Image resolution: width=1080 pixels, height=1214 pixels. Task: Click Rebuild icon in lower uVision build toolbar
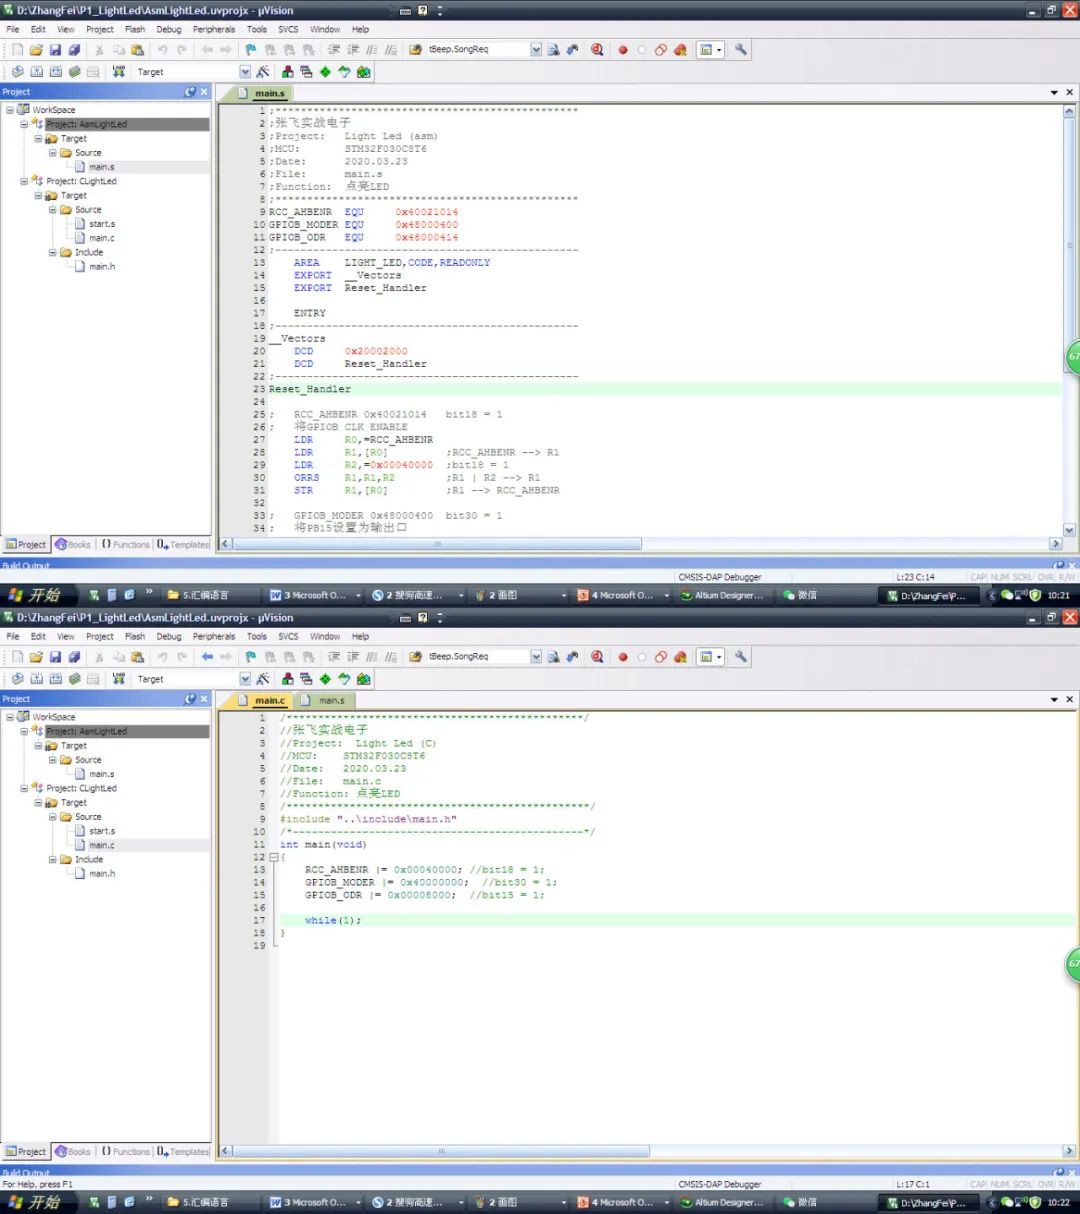pos(55,679)
